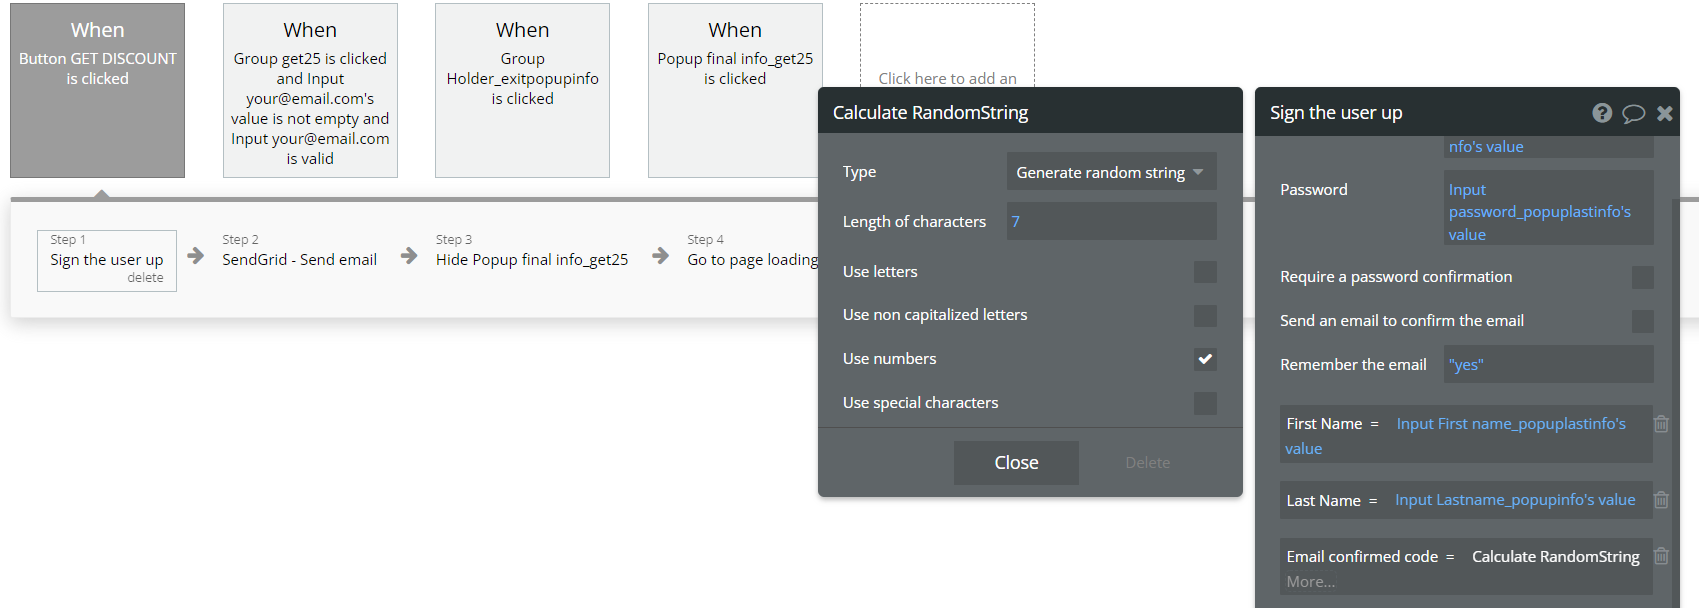Open the Popup final info_get25 is clicked event
1699x608 pixels.
734,90
